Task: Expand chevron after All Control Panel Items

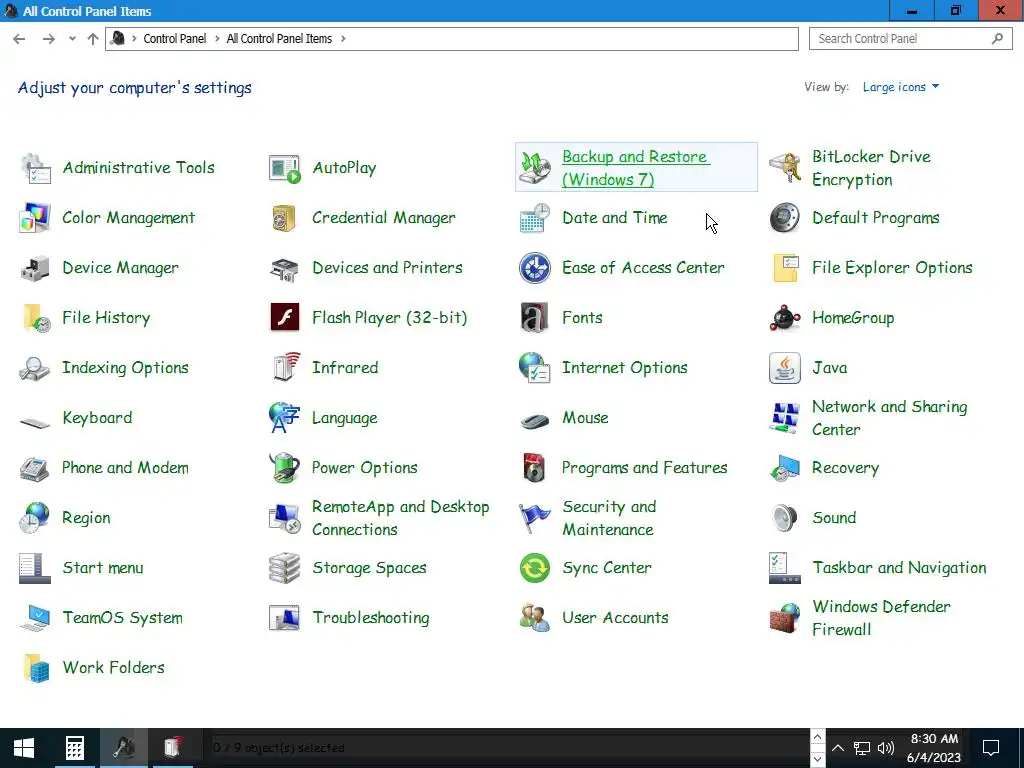Action: coord(343,39)
